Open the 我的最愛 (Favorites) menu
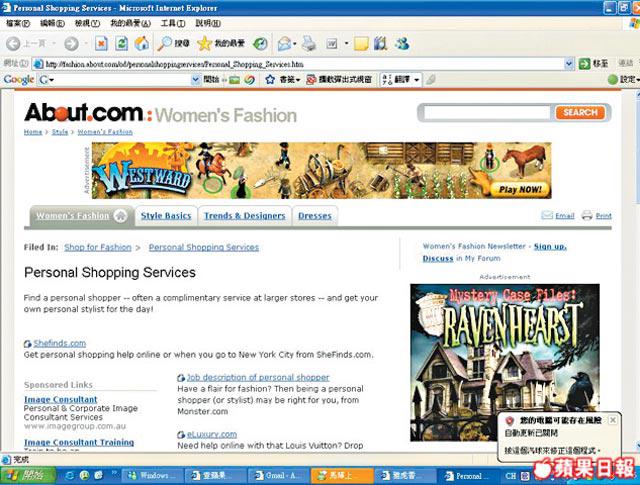640x485 pixels. (x=131, y=23)
